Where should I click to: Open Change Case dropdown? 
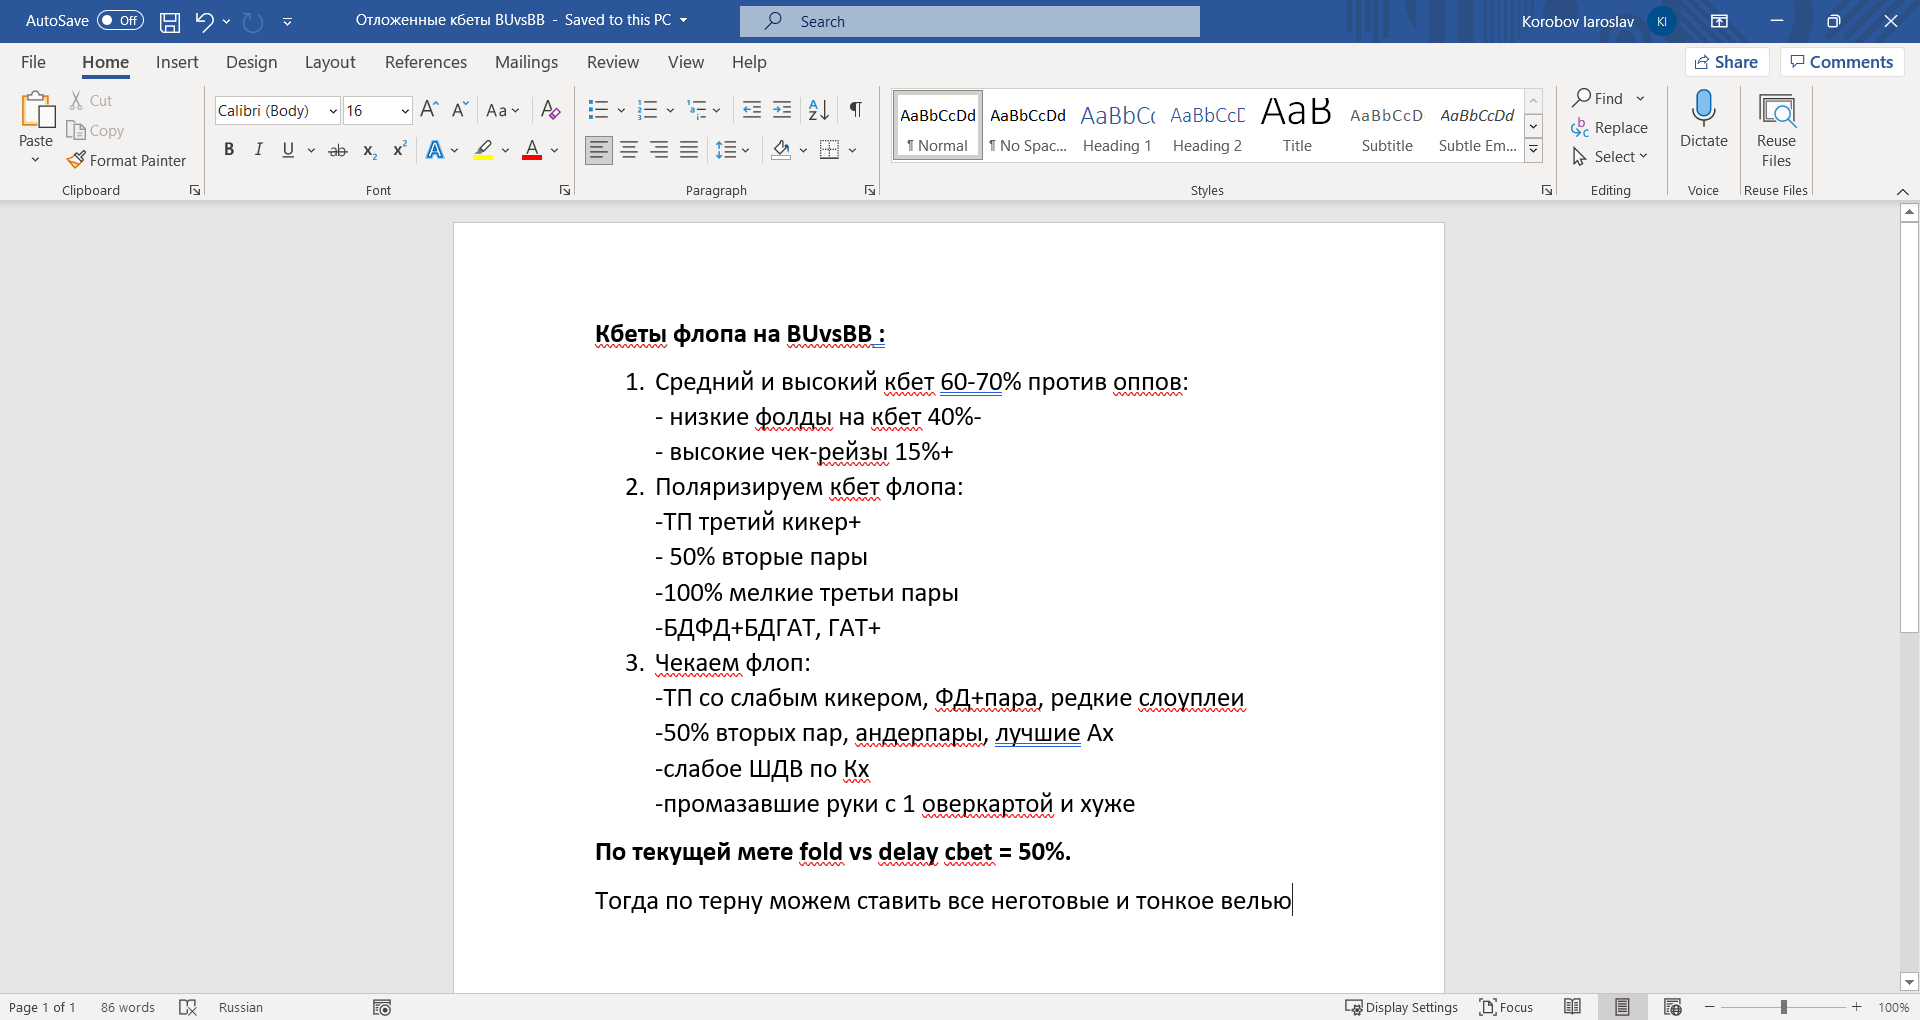[503, 110]
